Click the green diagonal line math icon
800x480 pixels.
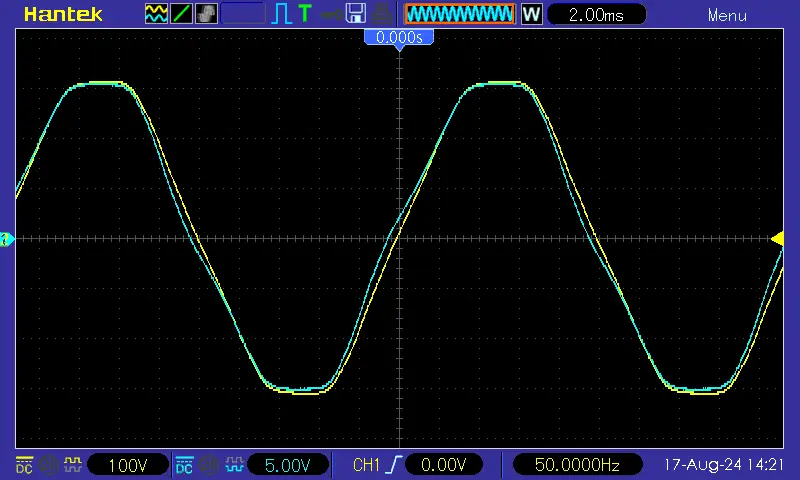point(181,14)
